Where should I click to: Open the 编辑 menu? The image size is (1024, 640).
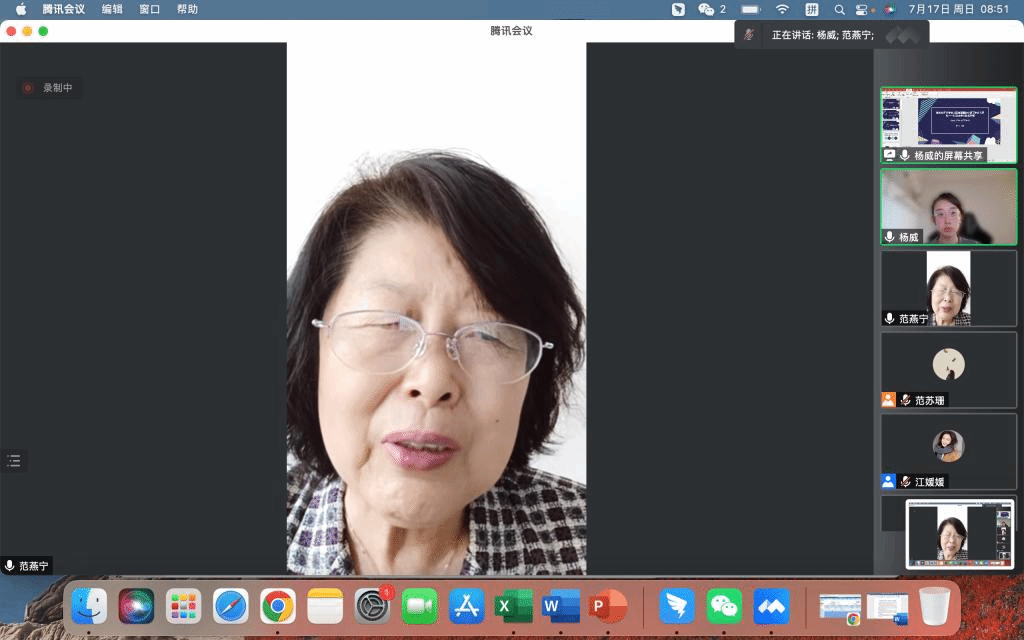[112, 9]
